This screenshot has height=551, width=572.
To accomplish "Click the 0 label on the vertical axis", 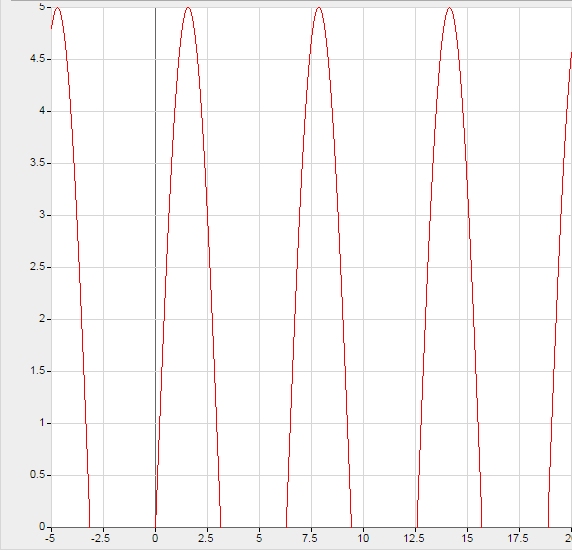I will (42, 527).
